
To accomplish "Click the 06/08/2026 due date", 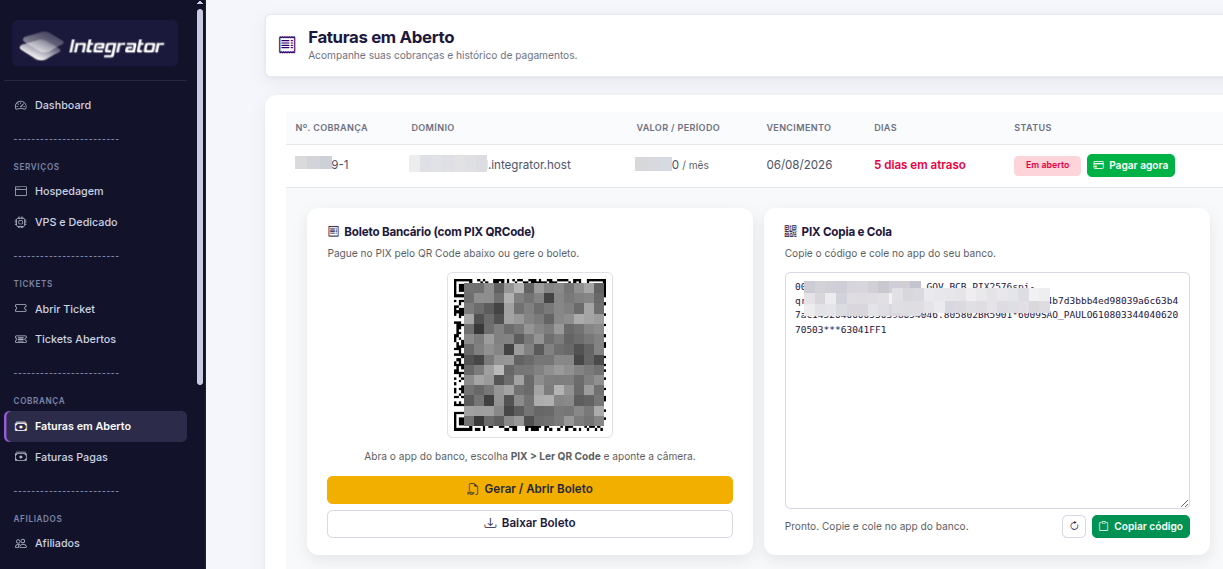I will pyautogui.click(x=799, y=165).
